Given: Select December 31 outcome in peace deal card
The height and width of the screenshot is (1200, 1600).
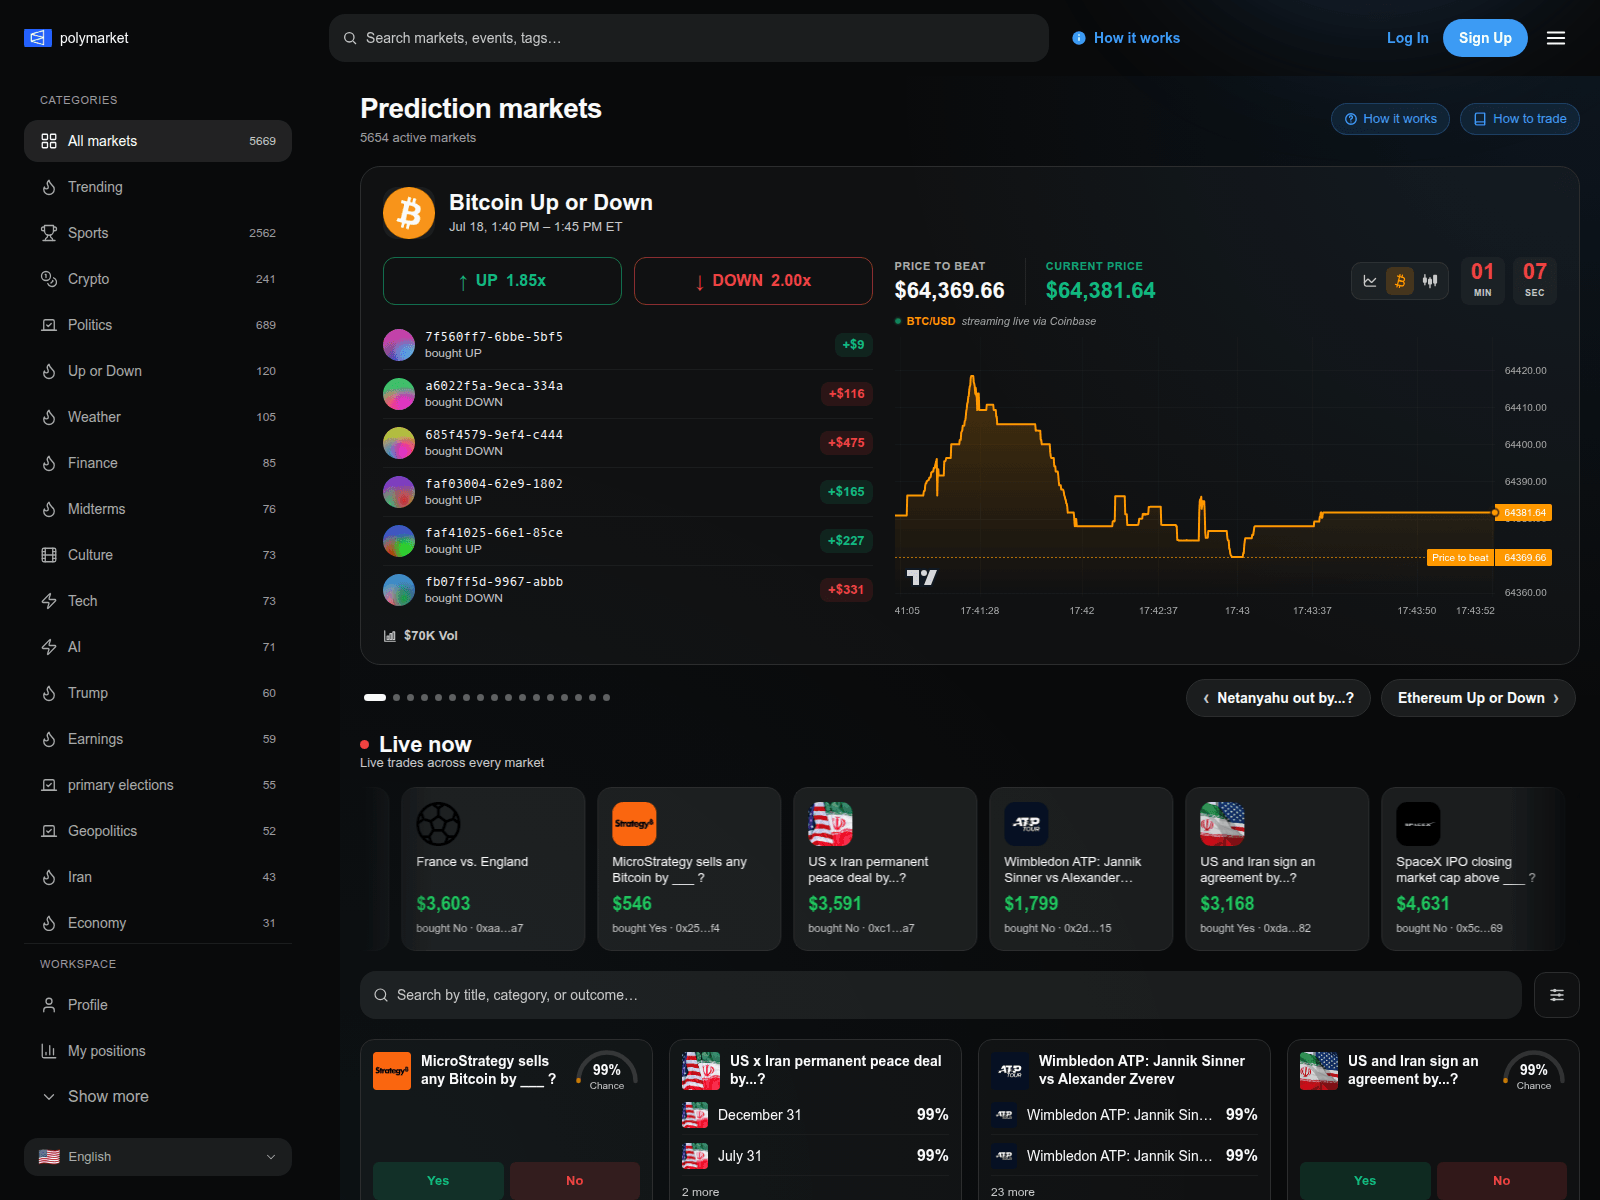Looking at the screenshot, I should click(815, 1115).
